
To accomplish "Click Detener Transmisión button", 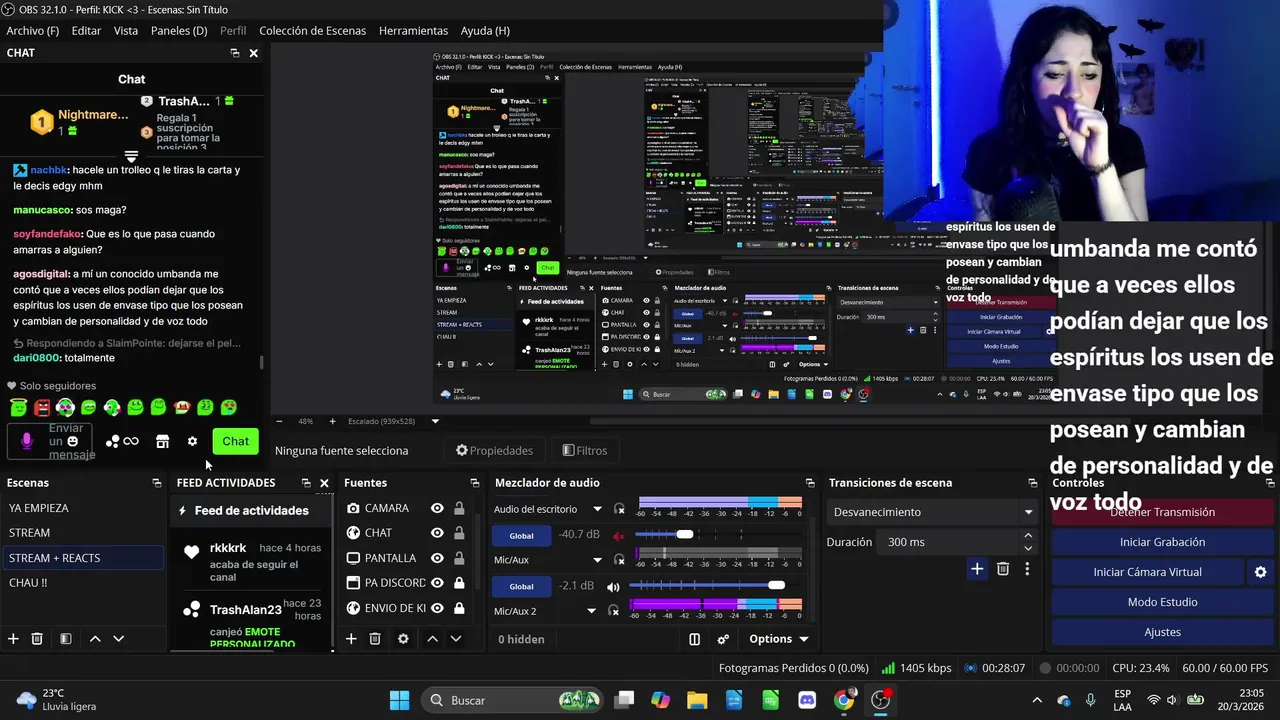I will click(x=1162, y=512).
